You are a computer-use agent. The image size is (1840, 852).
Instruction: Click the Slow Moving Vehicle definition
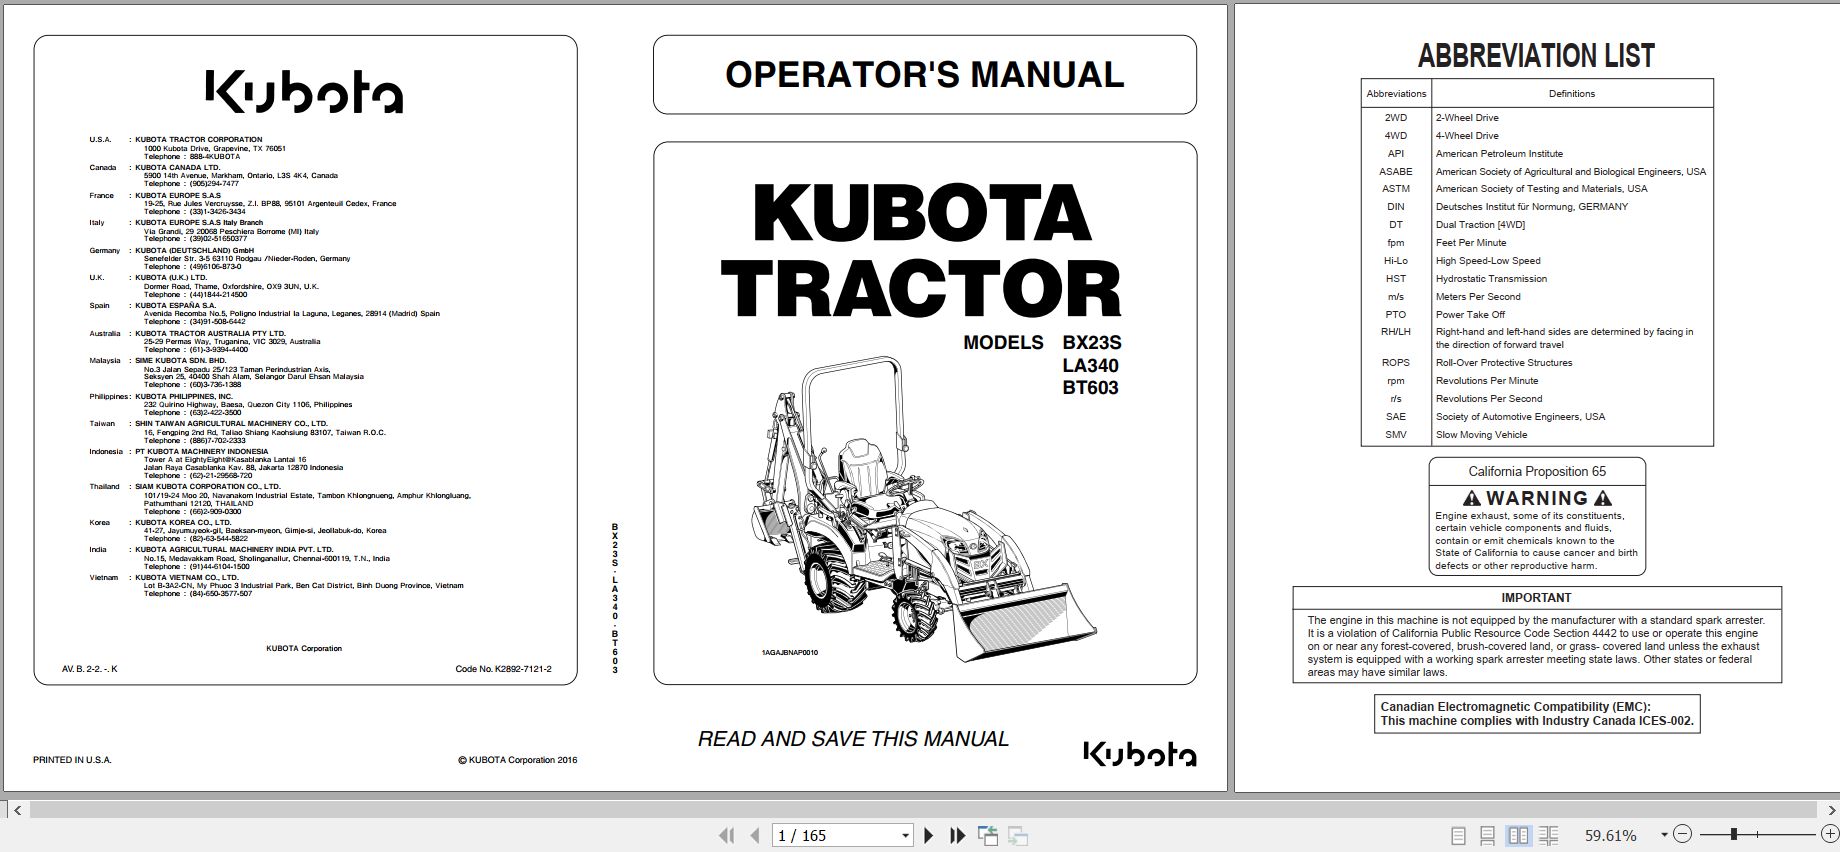(x=1481, y=435)
